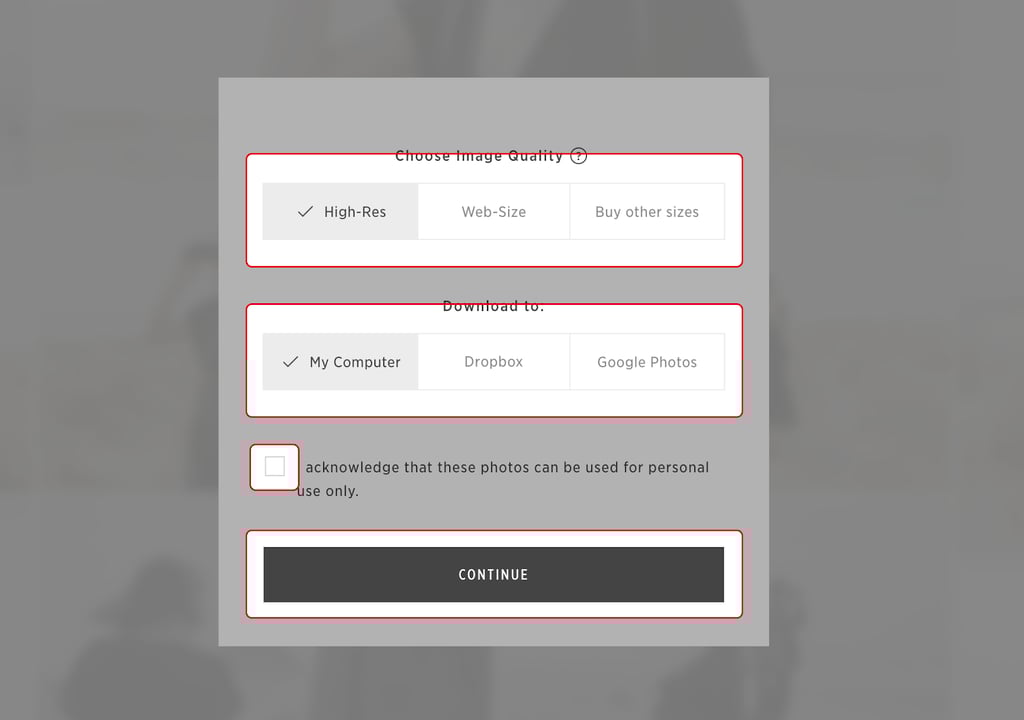Open the Image Quality help question mark

tap(579, 155)
